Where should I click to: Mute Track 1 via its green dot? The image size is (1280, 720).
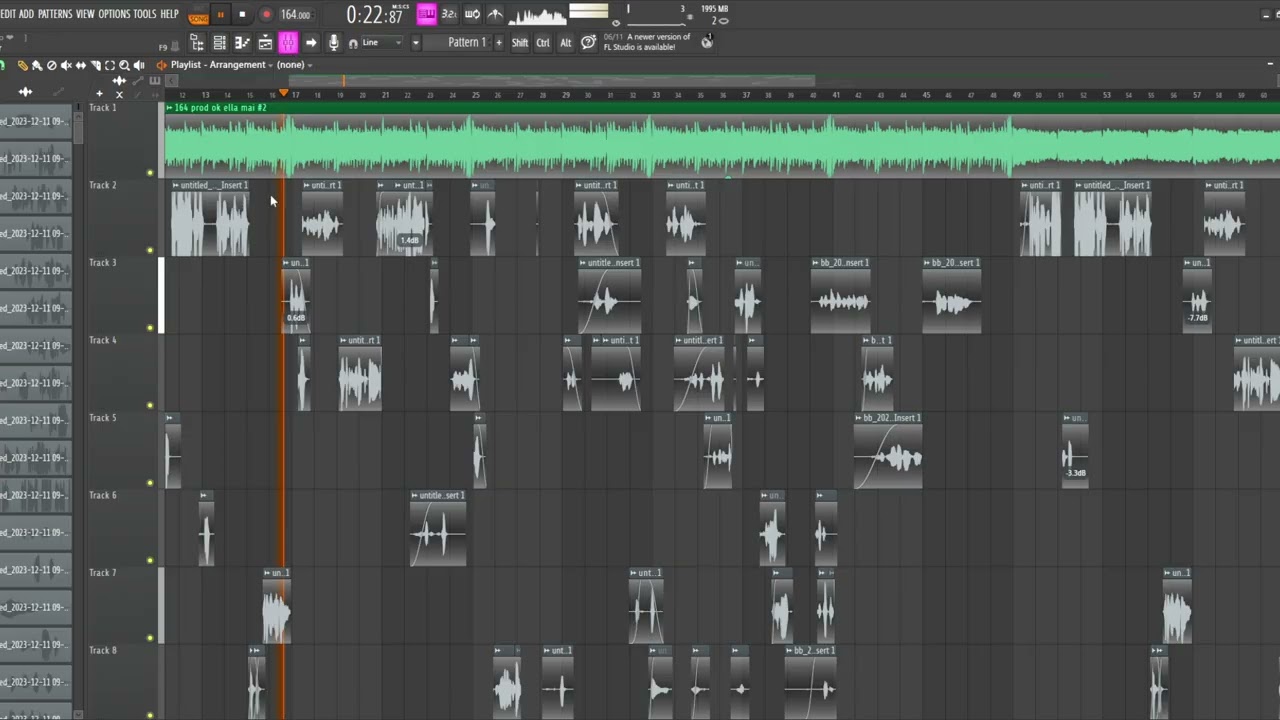150,172
